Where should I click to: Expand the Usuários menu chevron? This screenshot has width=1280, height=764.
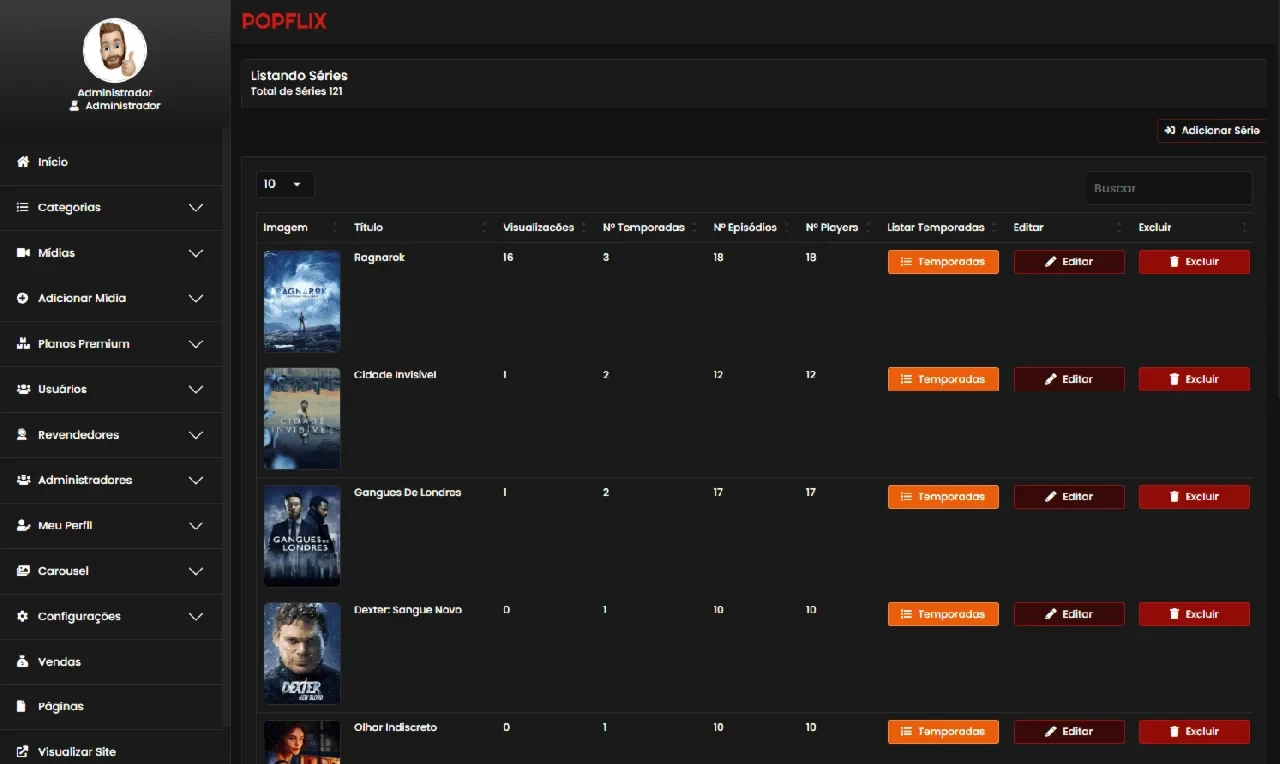[x=196, y=389]
